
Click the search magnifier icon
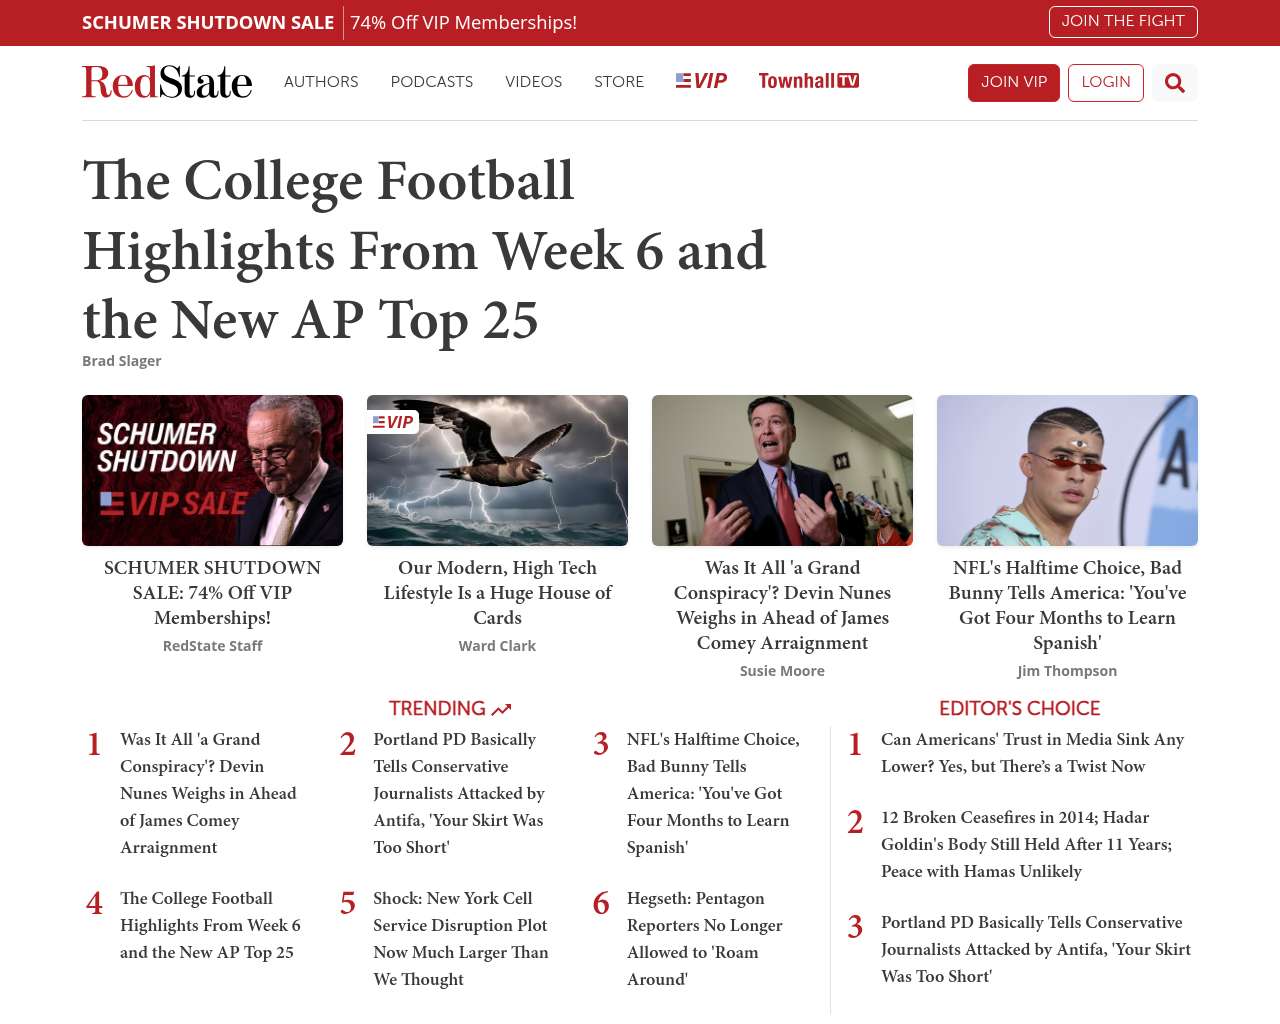(x=1175, y=83)
